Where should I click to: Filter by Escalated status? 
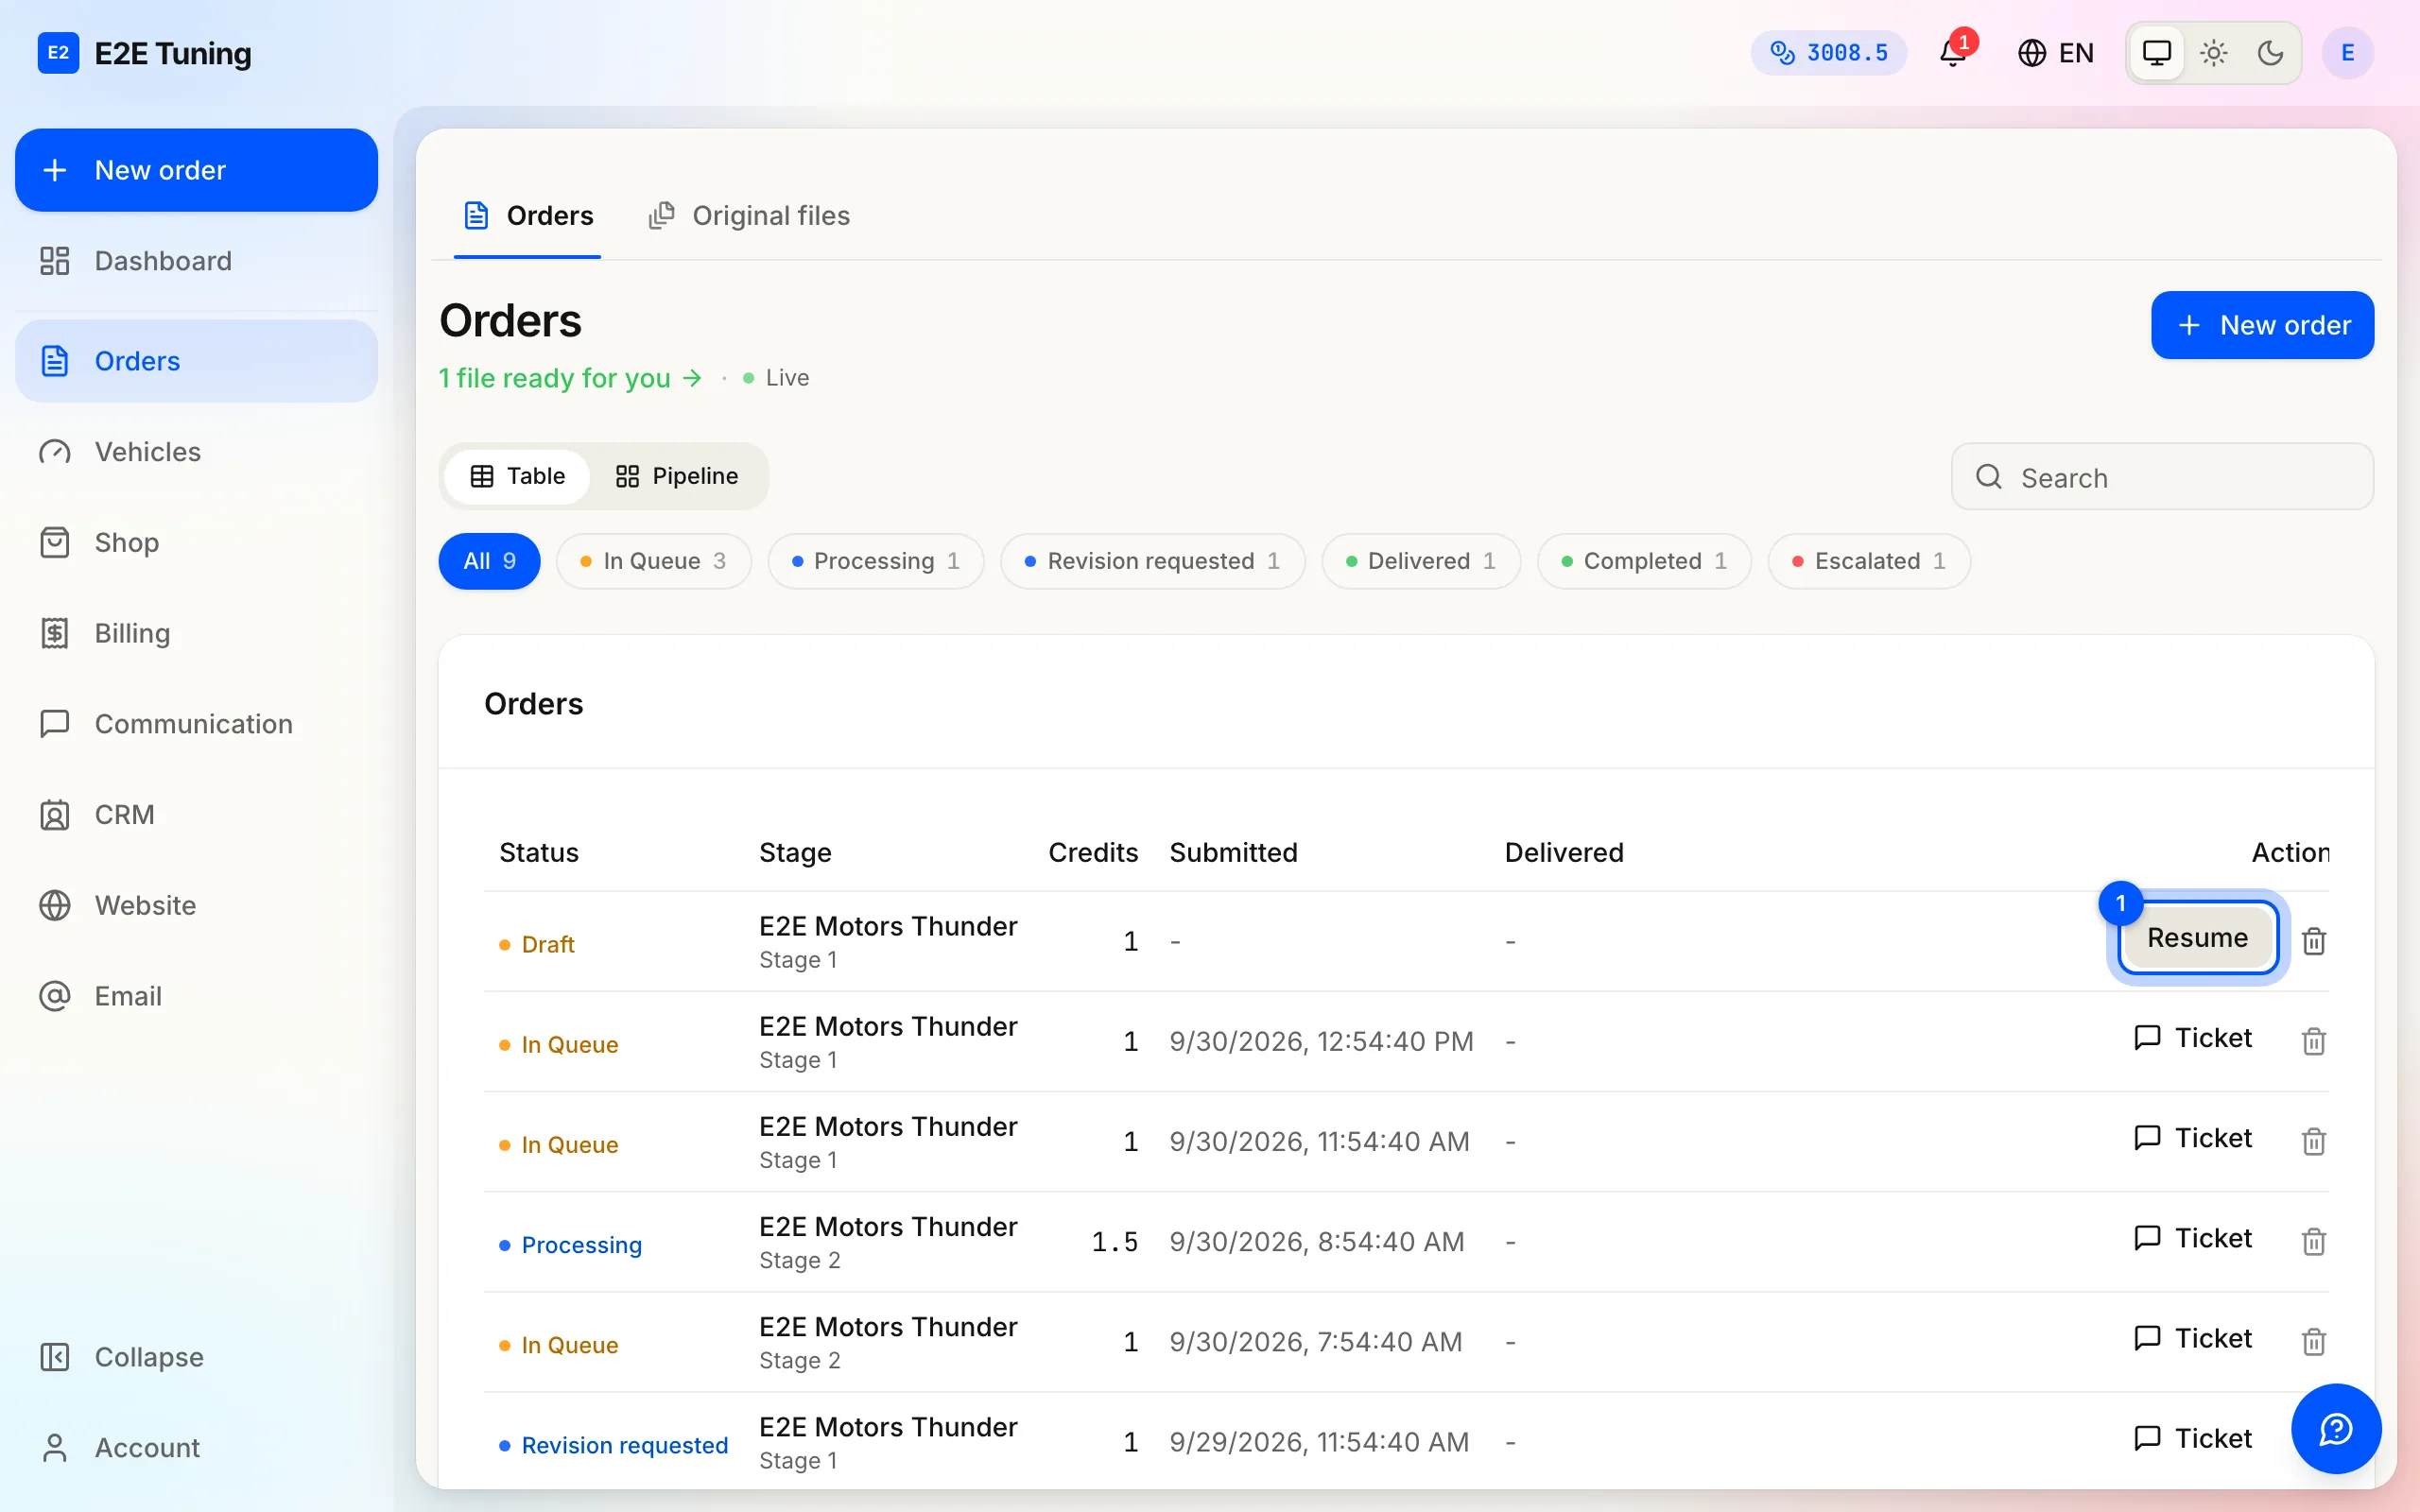[1869, 561]
